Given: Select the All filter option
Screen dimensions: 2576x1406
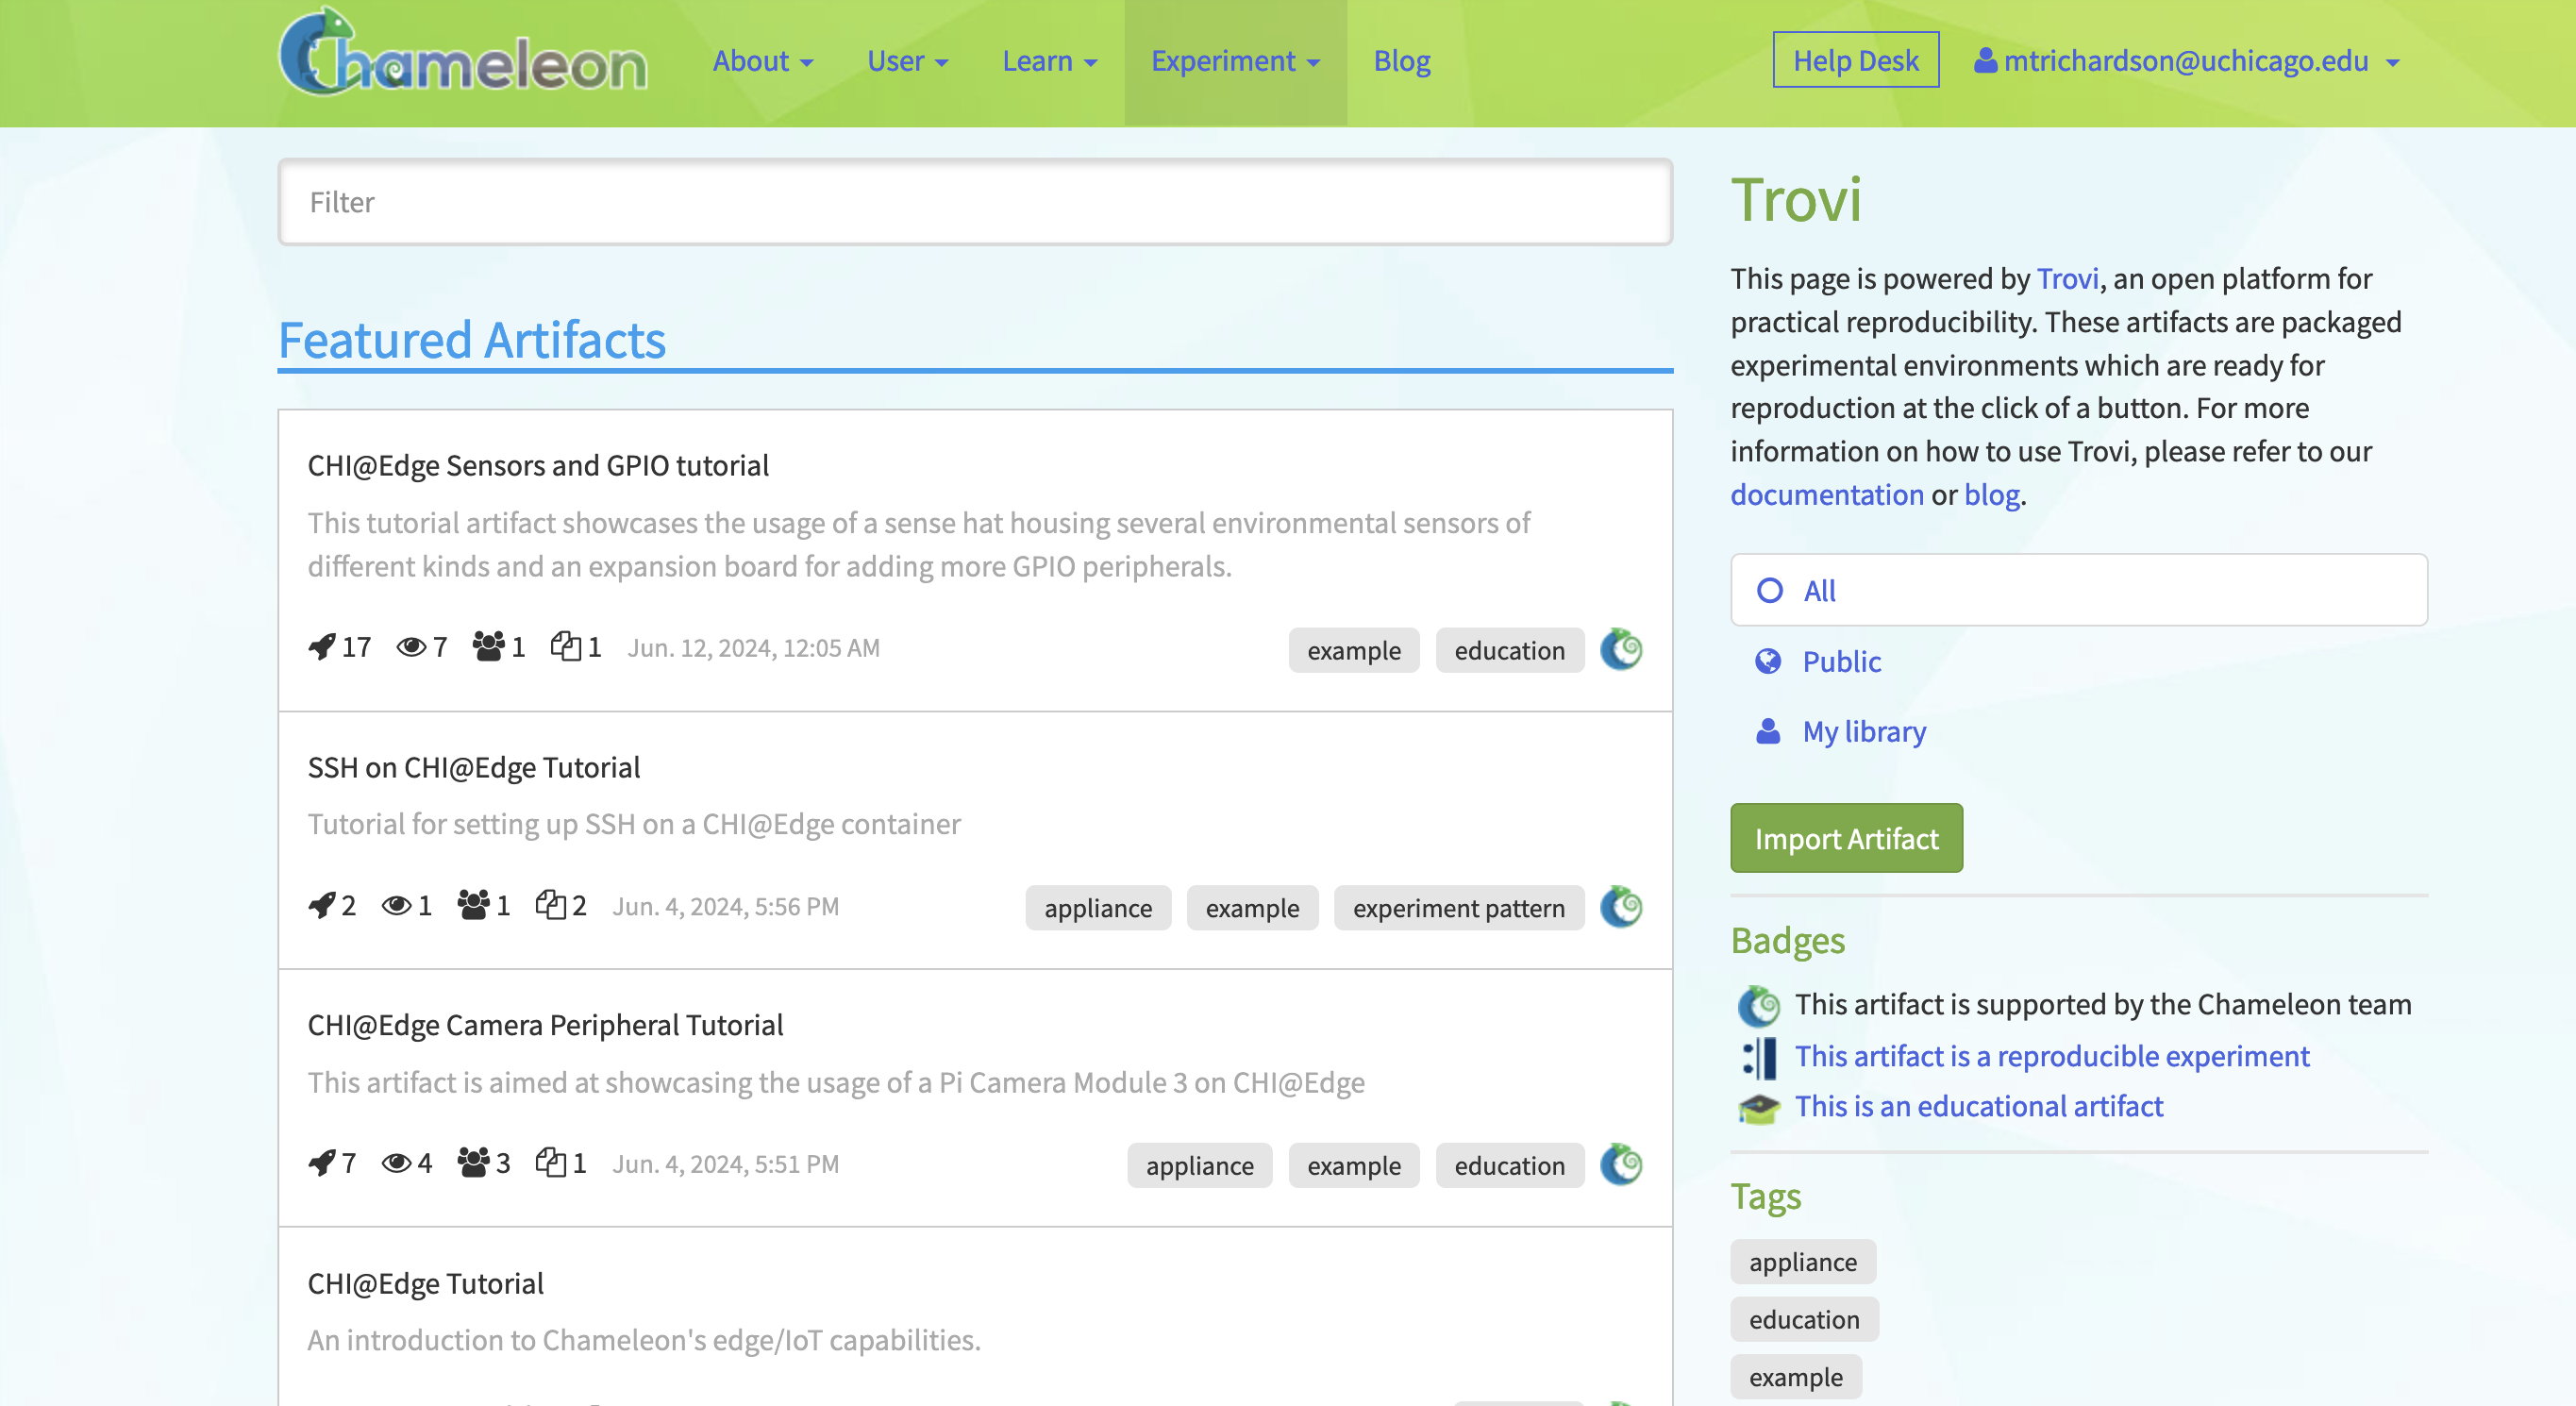Looking at the screenshot, I should tap(2079, 590).
